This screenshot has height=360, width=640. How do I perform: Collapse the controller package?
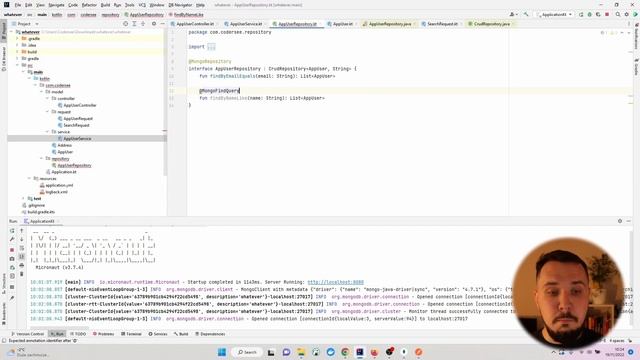[47, 98]
